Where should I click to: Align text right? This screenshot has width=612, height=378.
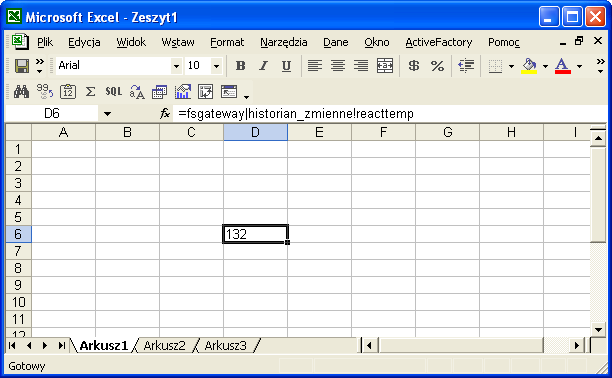[x=361, y=66]
